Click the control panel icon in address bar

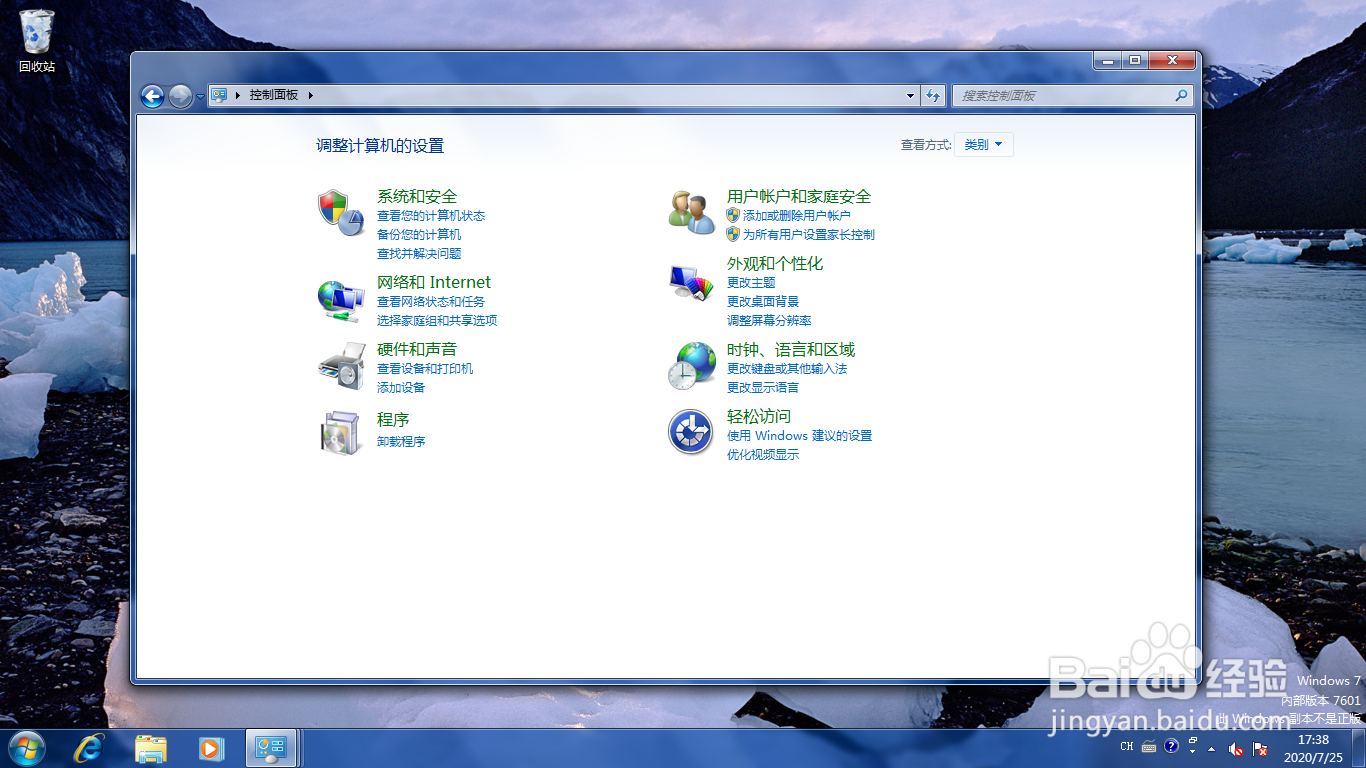coord(219,95)
